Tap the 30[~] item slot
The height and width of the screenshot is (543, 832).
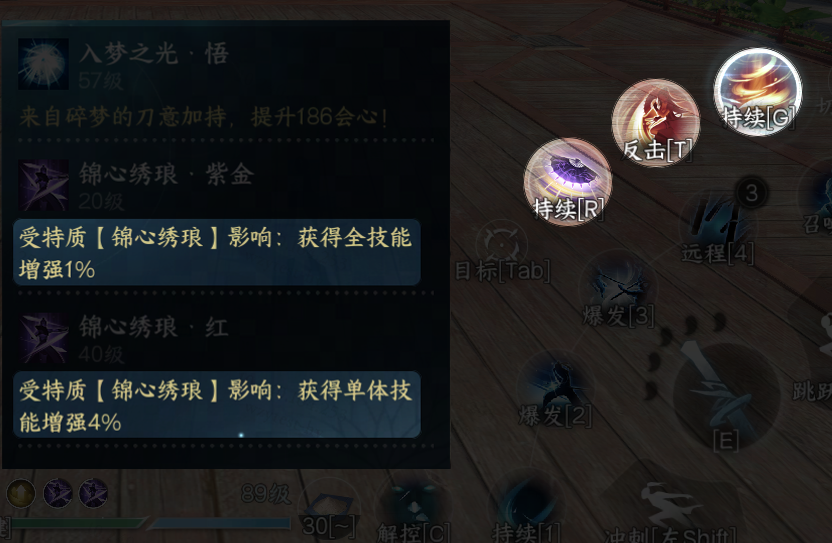pyautogui.click(x=329, y=508)
